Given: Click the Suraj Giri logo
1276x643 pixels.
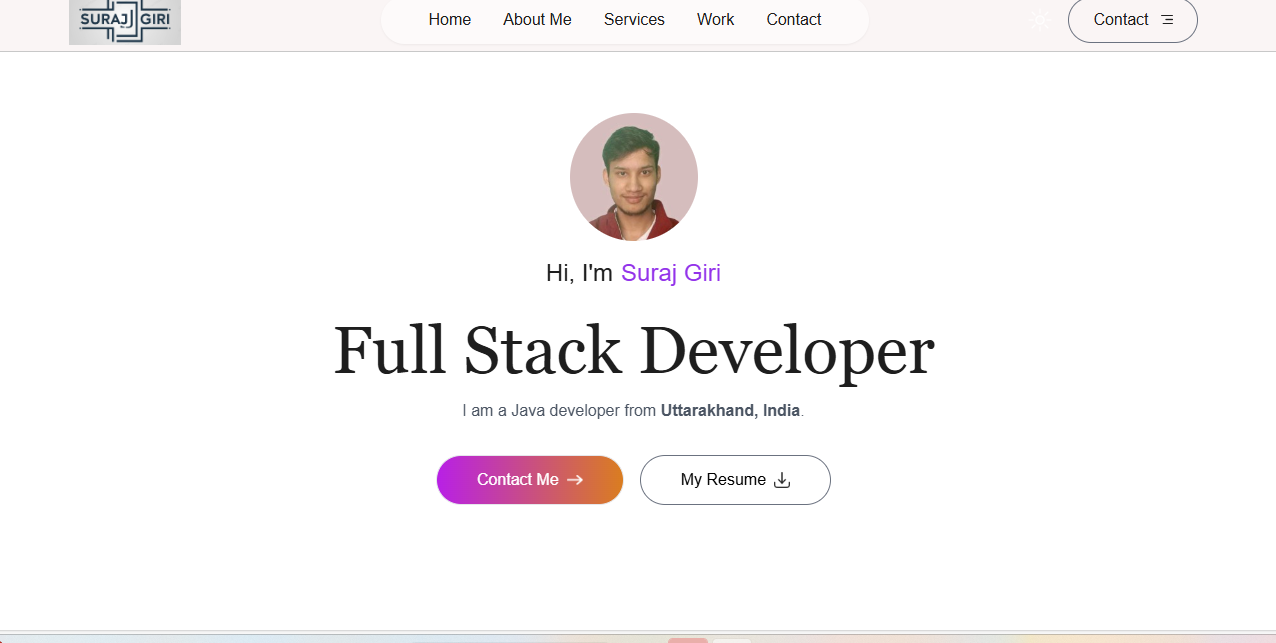Looking at the screenshot, I should 125,22.
